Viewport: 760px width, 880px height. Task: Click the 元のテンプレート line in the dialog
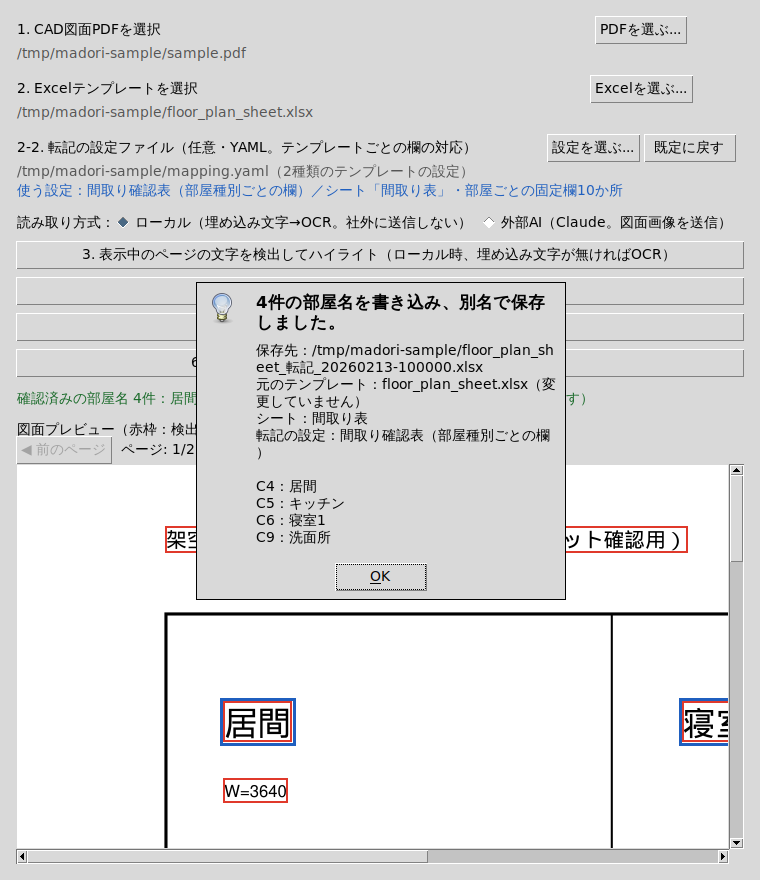pyautogui.click(x=406, y=393)
